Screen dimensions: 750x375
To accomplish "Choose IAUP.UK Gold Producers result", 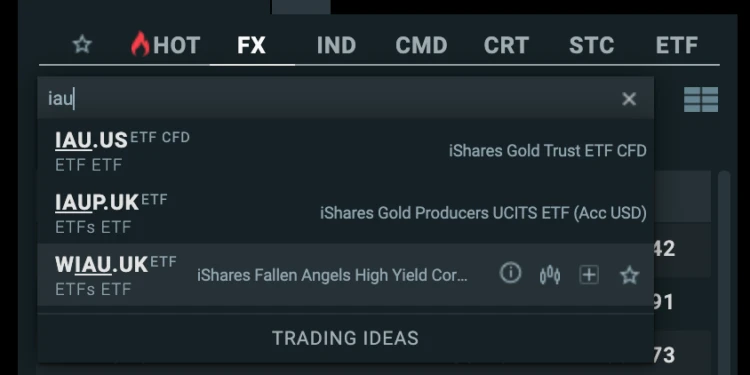I will pos(345,213).
